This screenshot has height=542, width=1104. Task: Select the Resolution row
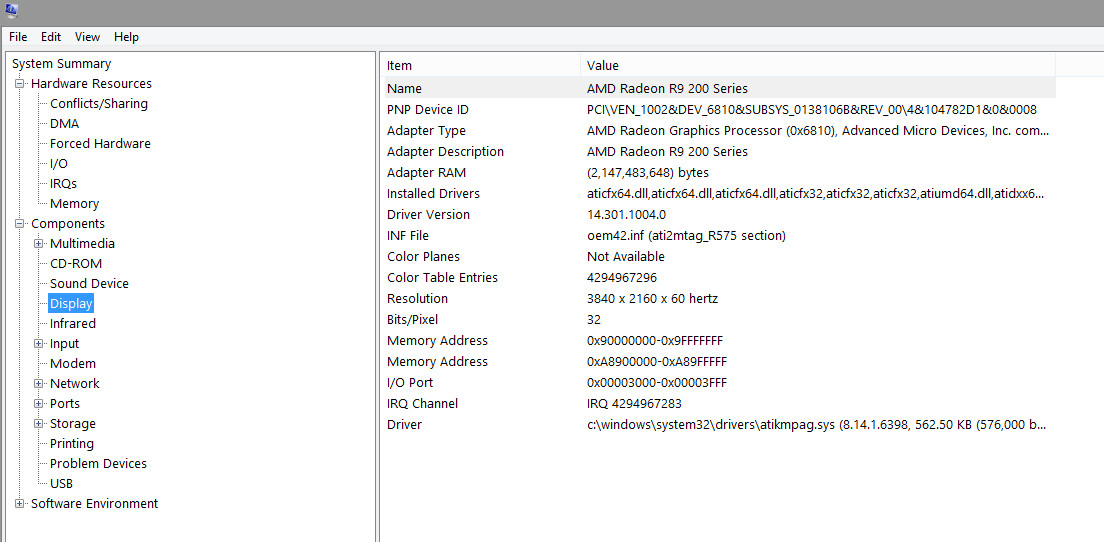pyautogui.click(x=718, y=298)
